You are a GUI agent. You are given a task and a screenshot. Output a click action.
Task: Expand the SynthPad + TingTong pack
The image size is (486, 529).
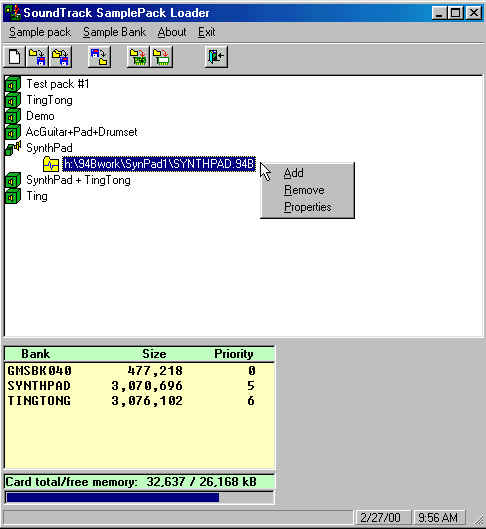tap(13, 180)
